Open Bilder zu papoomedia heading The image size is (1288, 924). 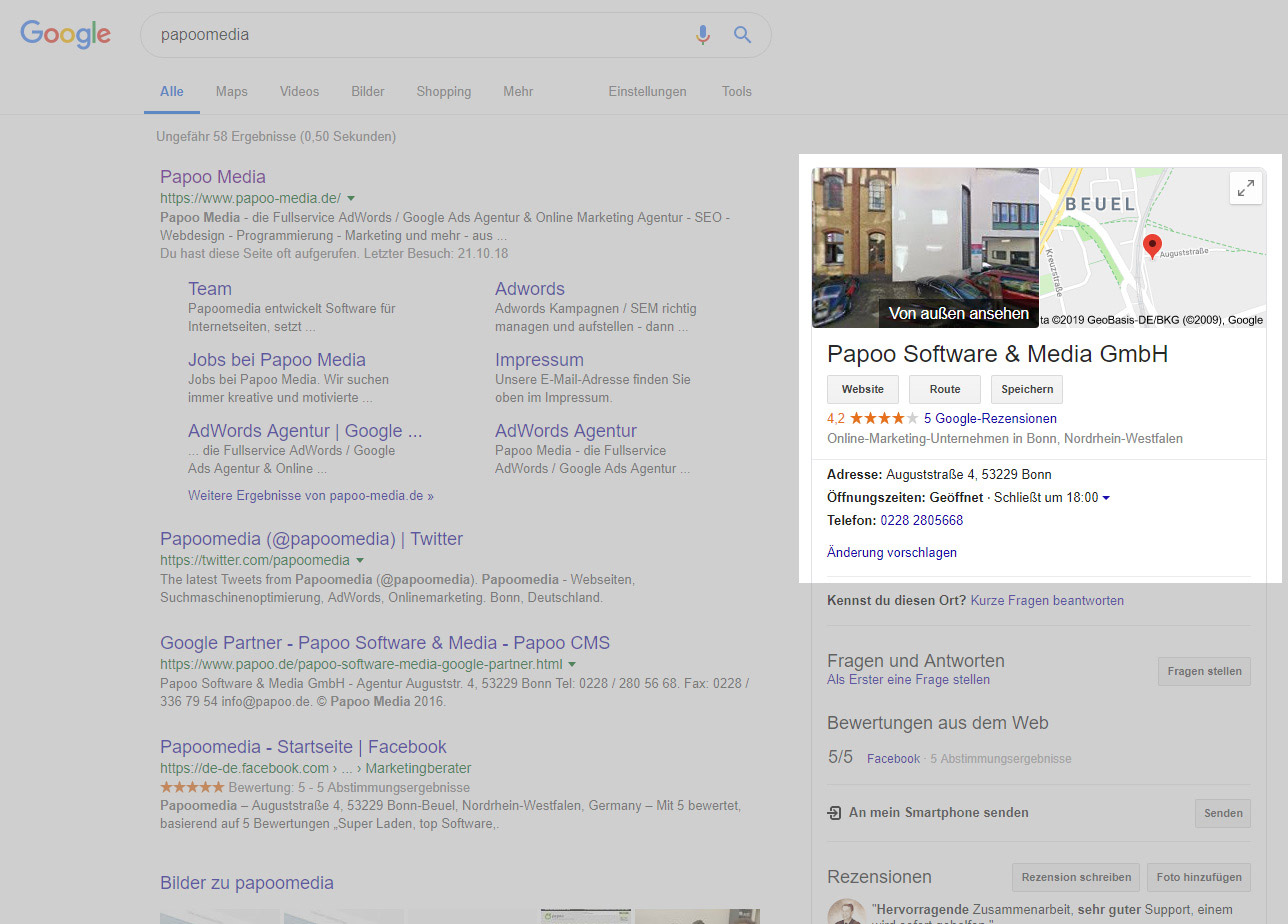click(x=247, y=883)
